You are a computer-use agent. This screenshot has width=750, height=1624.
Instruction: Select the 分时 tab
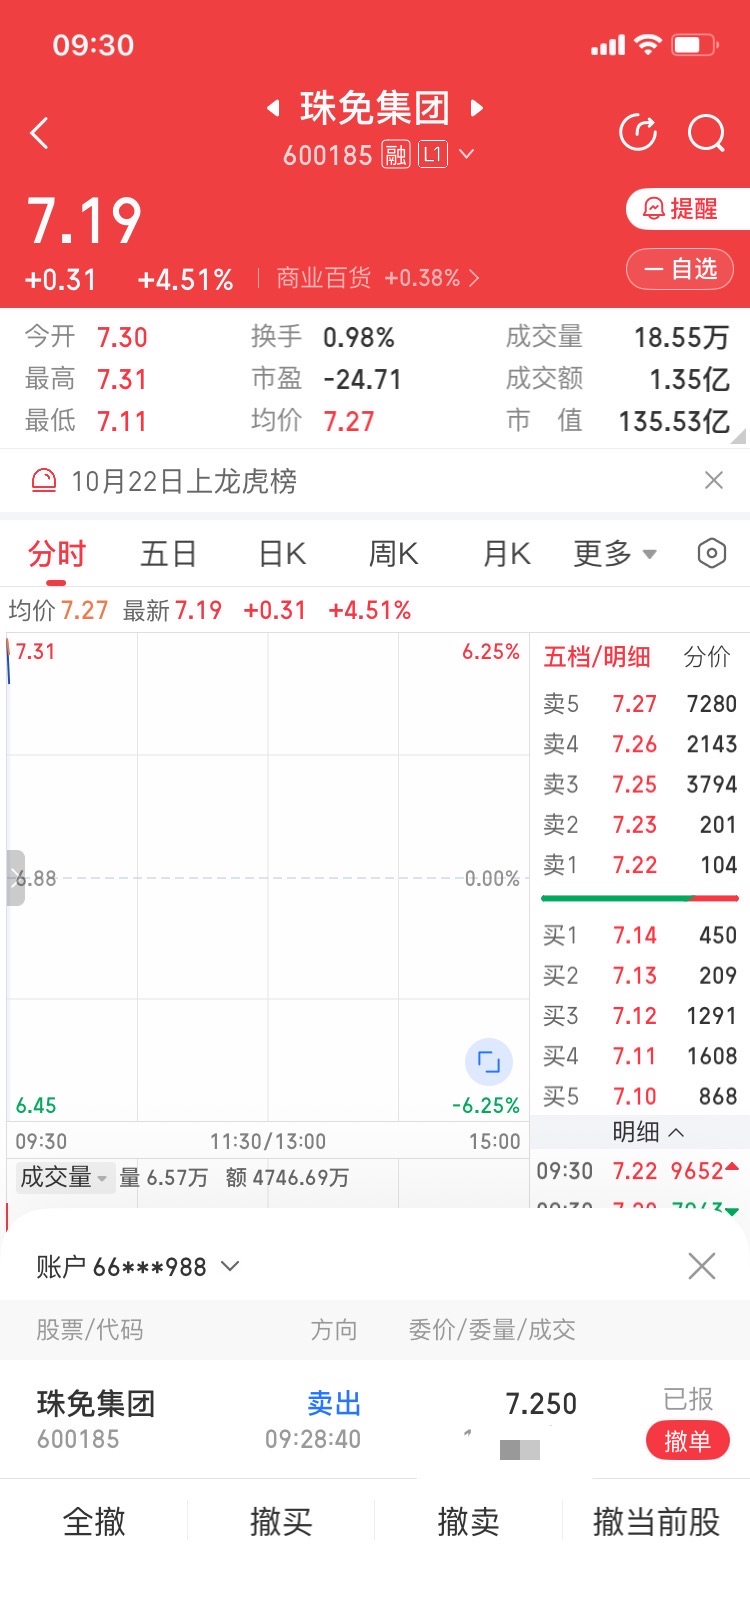point(57,553)
